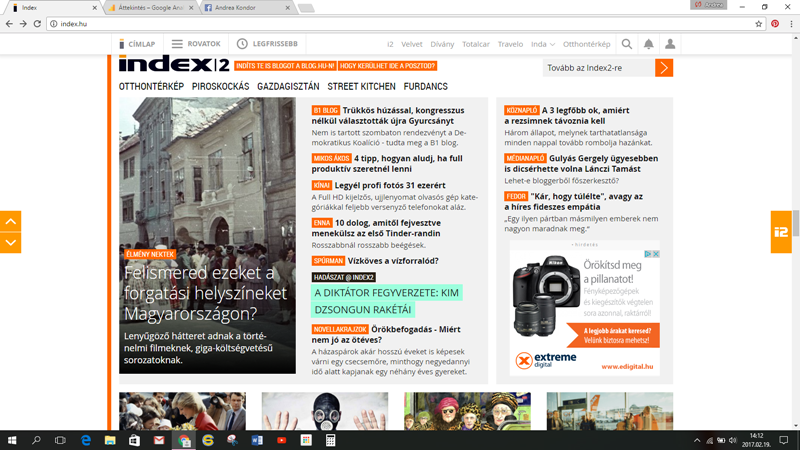Expand the Inda dropdown in top navigation
The width and height of the screenshot is (800, 450).
[x=543, y=44]
